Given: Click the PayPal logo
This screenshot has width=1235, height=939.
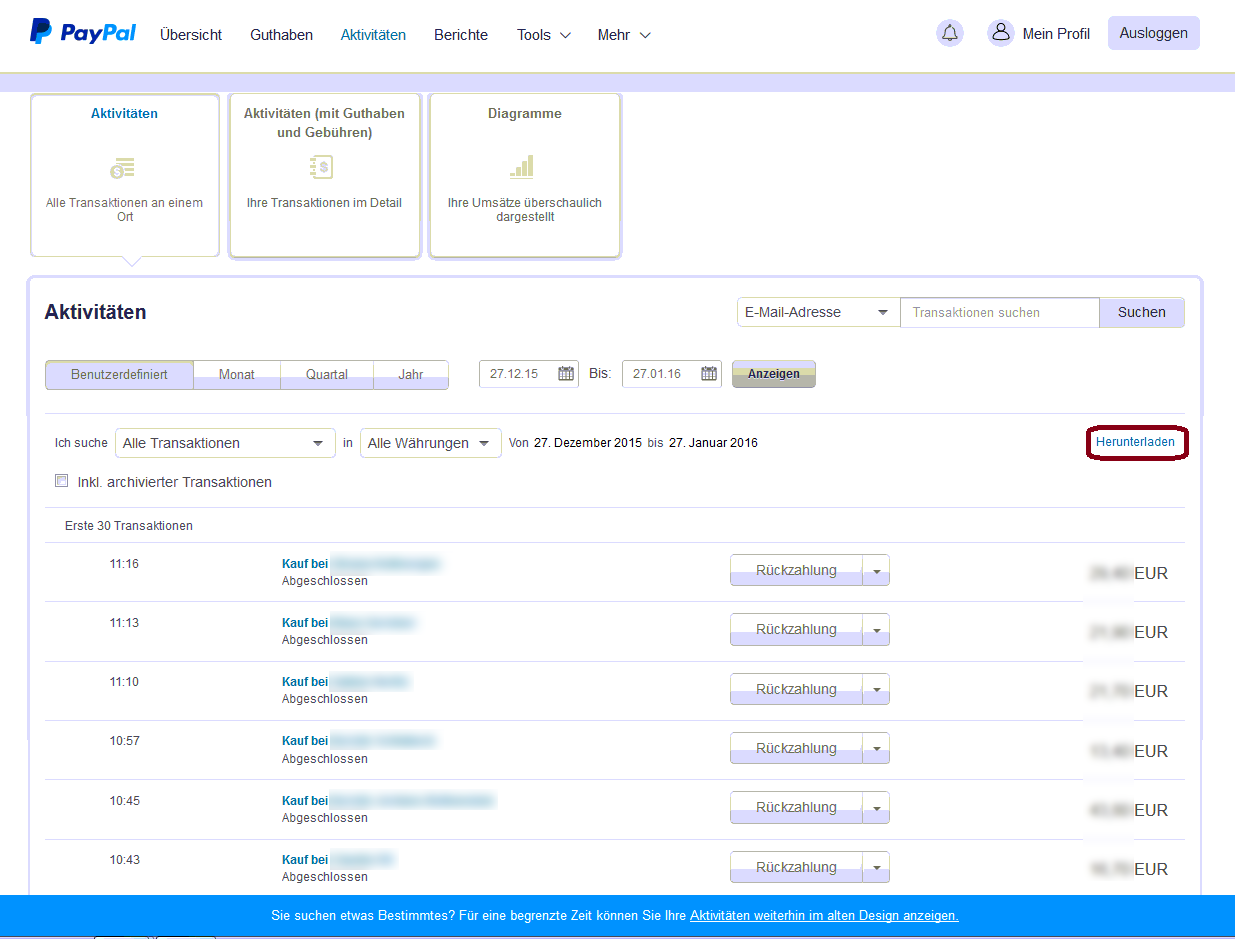Looking at the screenshot, I should coord(83,33).
